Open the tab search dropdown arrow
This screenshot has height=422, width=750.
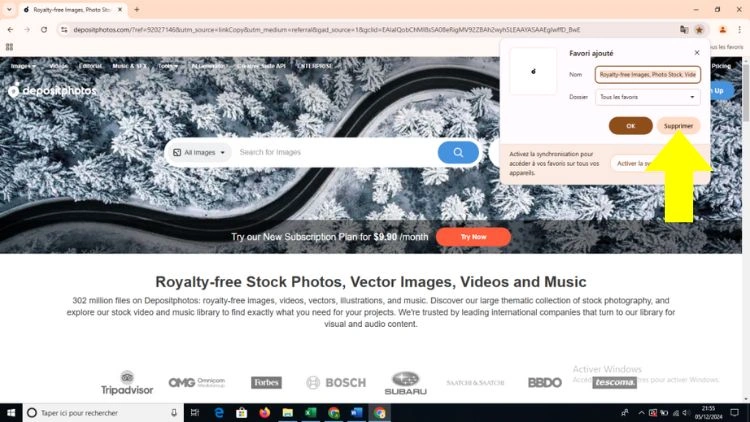click(9, 10)
